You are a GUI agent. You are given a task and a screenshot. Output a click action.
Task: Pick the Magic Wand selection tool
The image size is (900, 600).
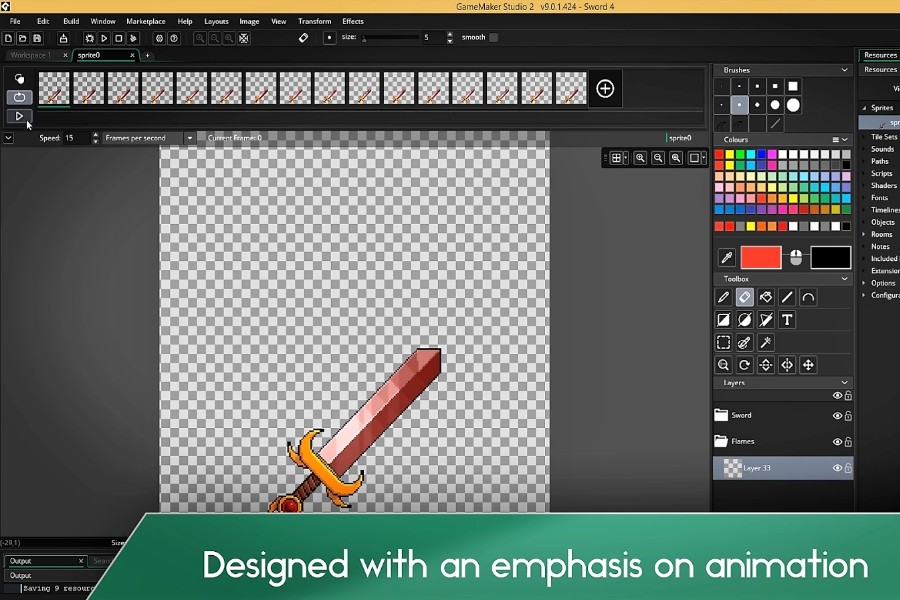(x=766, y=343)
